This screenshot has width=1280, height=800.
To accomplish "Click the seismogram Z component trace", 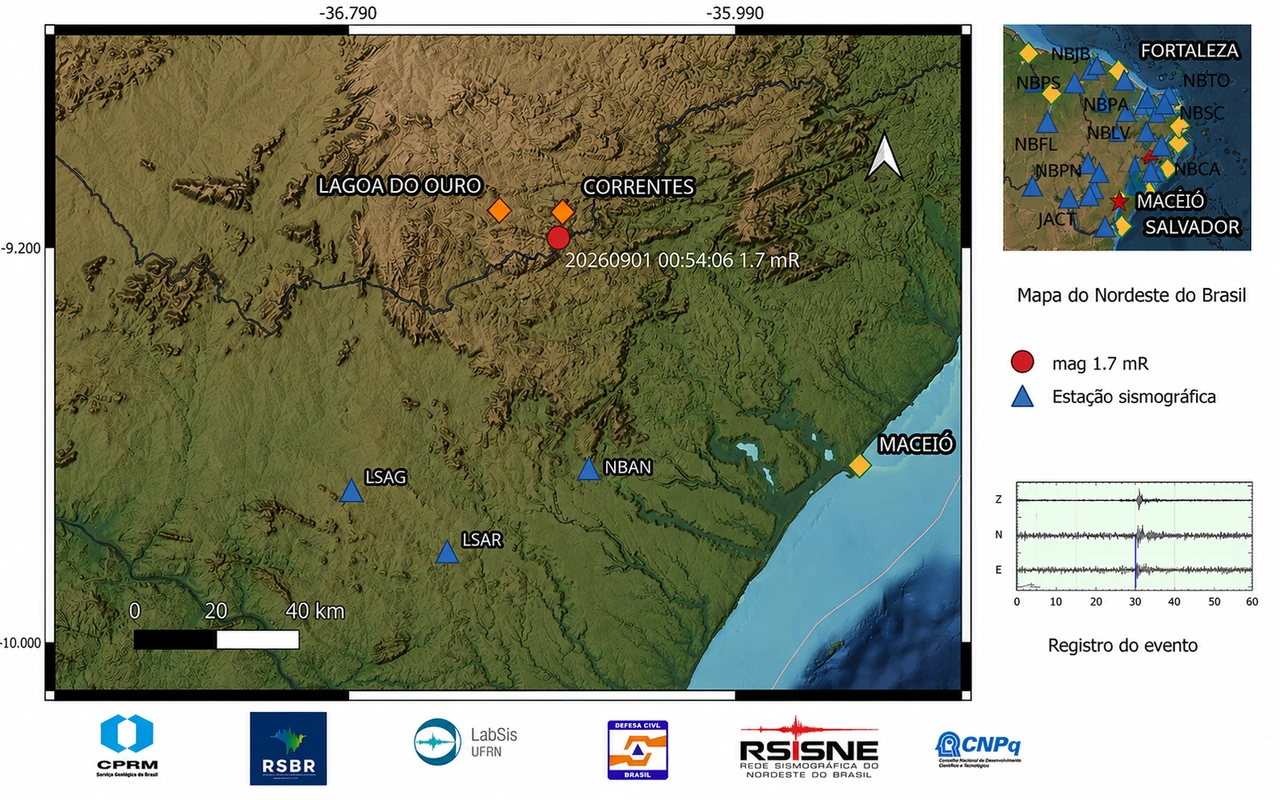I will pyautogui.click(x=1134, y=500).
